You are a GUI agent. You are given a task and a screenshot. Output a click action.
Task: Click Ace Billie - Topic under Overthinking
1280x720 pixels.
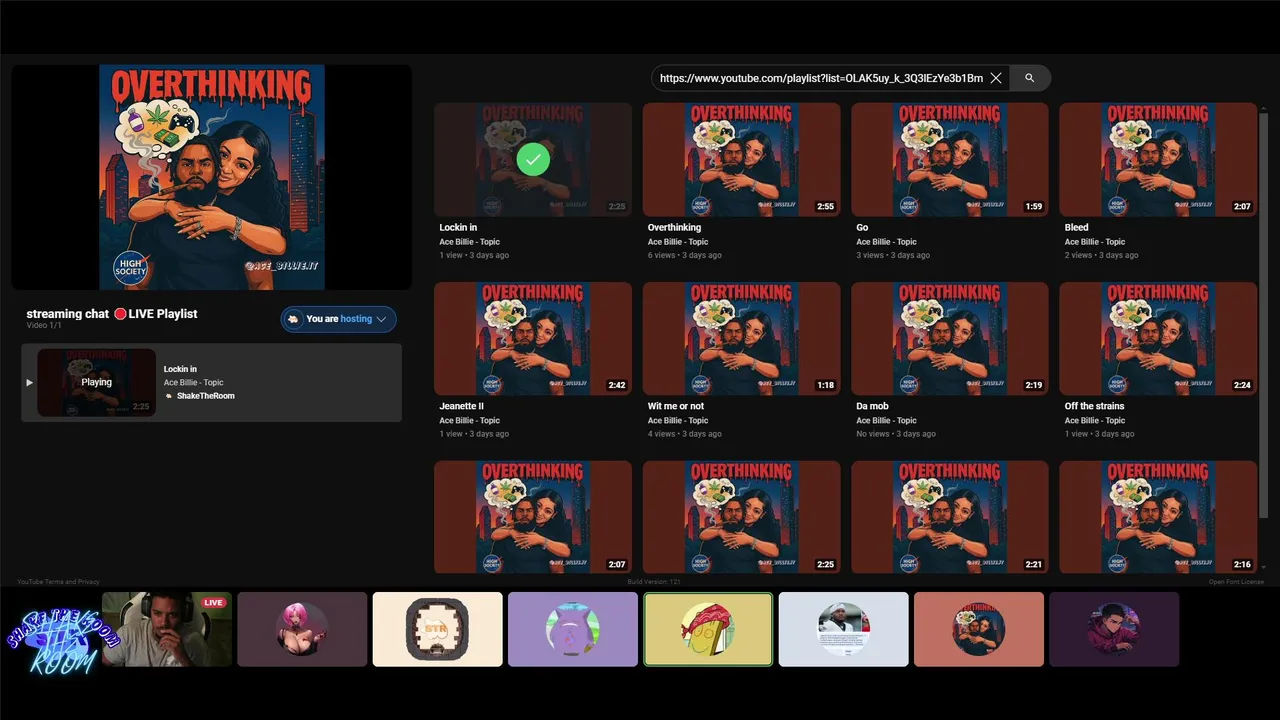(678, 242)
